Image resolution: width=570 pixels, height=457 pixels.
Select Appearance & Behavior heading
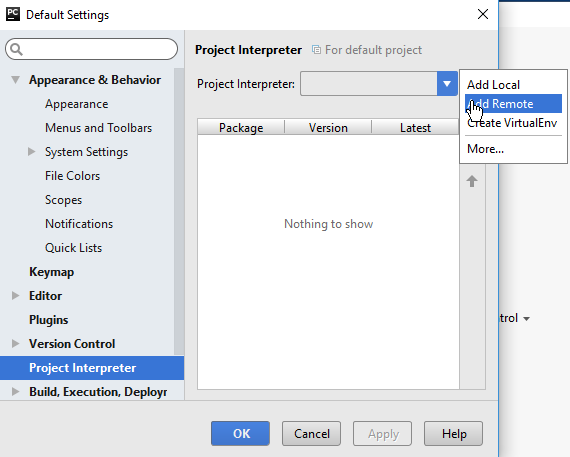[x=95, y=80]
